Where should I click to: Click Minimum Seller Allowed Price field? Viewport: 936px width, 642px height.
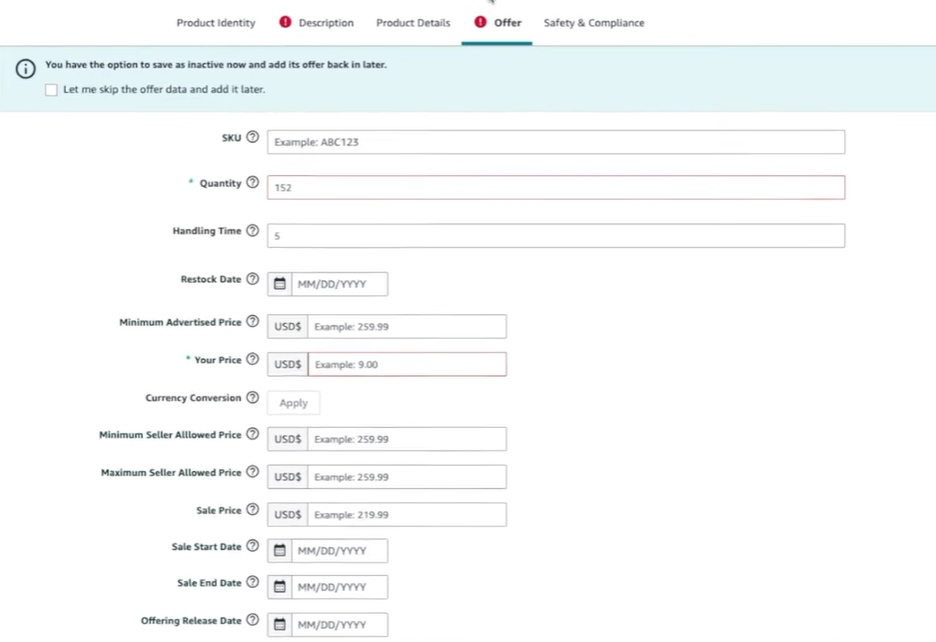[407, 439]
